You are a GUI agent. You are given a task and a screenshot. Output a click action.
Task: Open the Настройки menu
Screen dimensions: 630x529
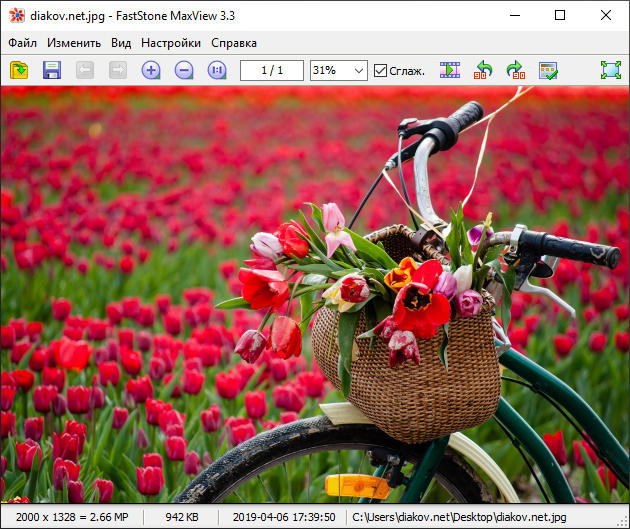coord(171,43)
